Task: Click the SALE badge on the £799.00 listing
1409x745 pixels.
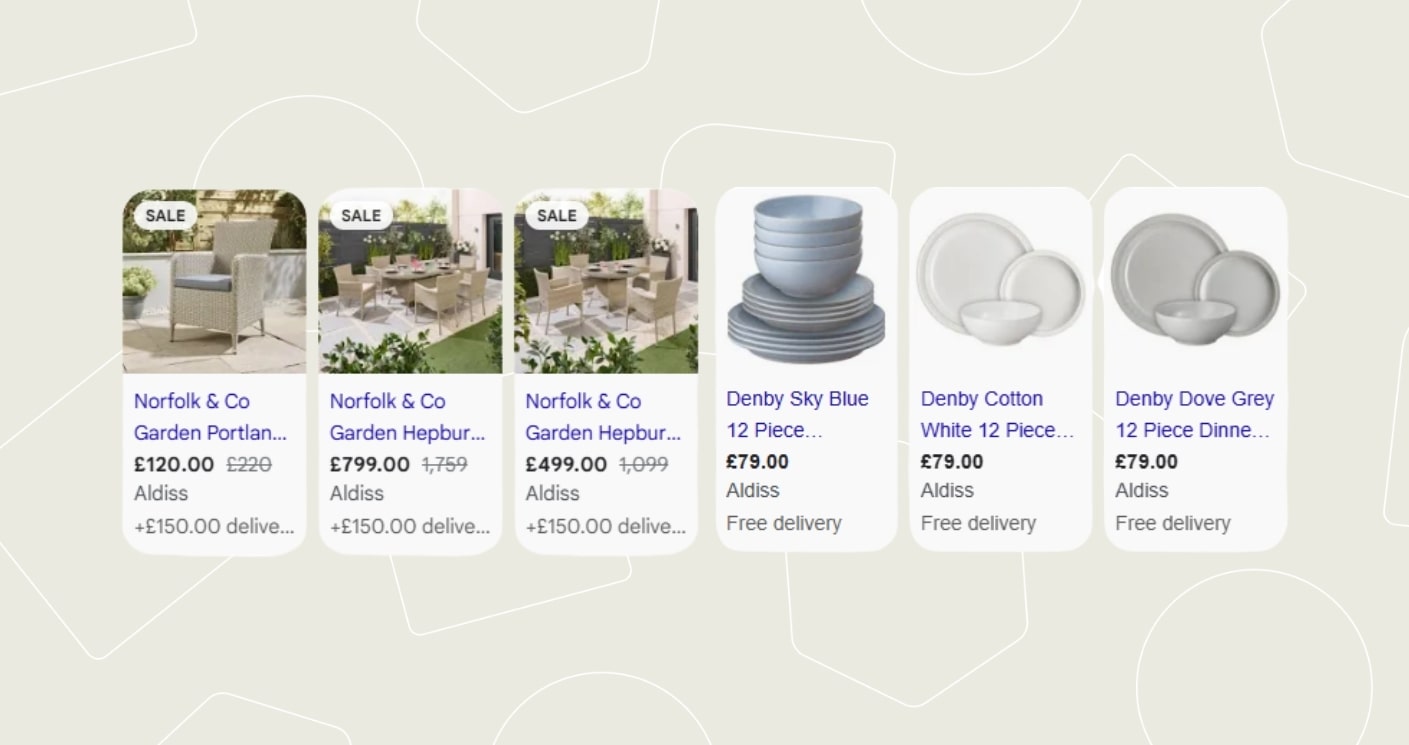Action: 361,215
